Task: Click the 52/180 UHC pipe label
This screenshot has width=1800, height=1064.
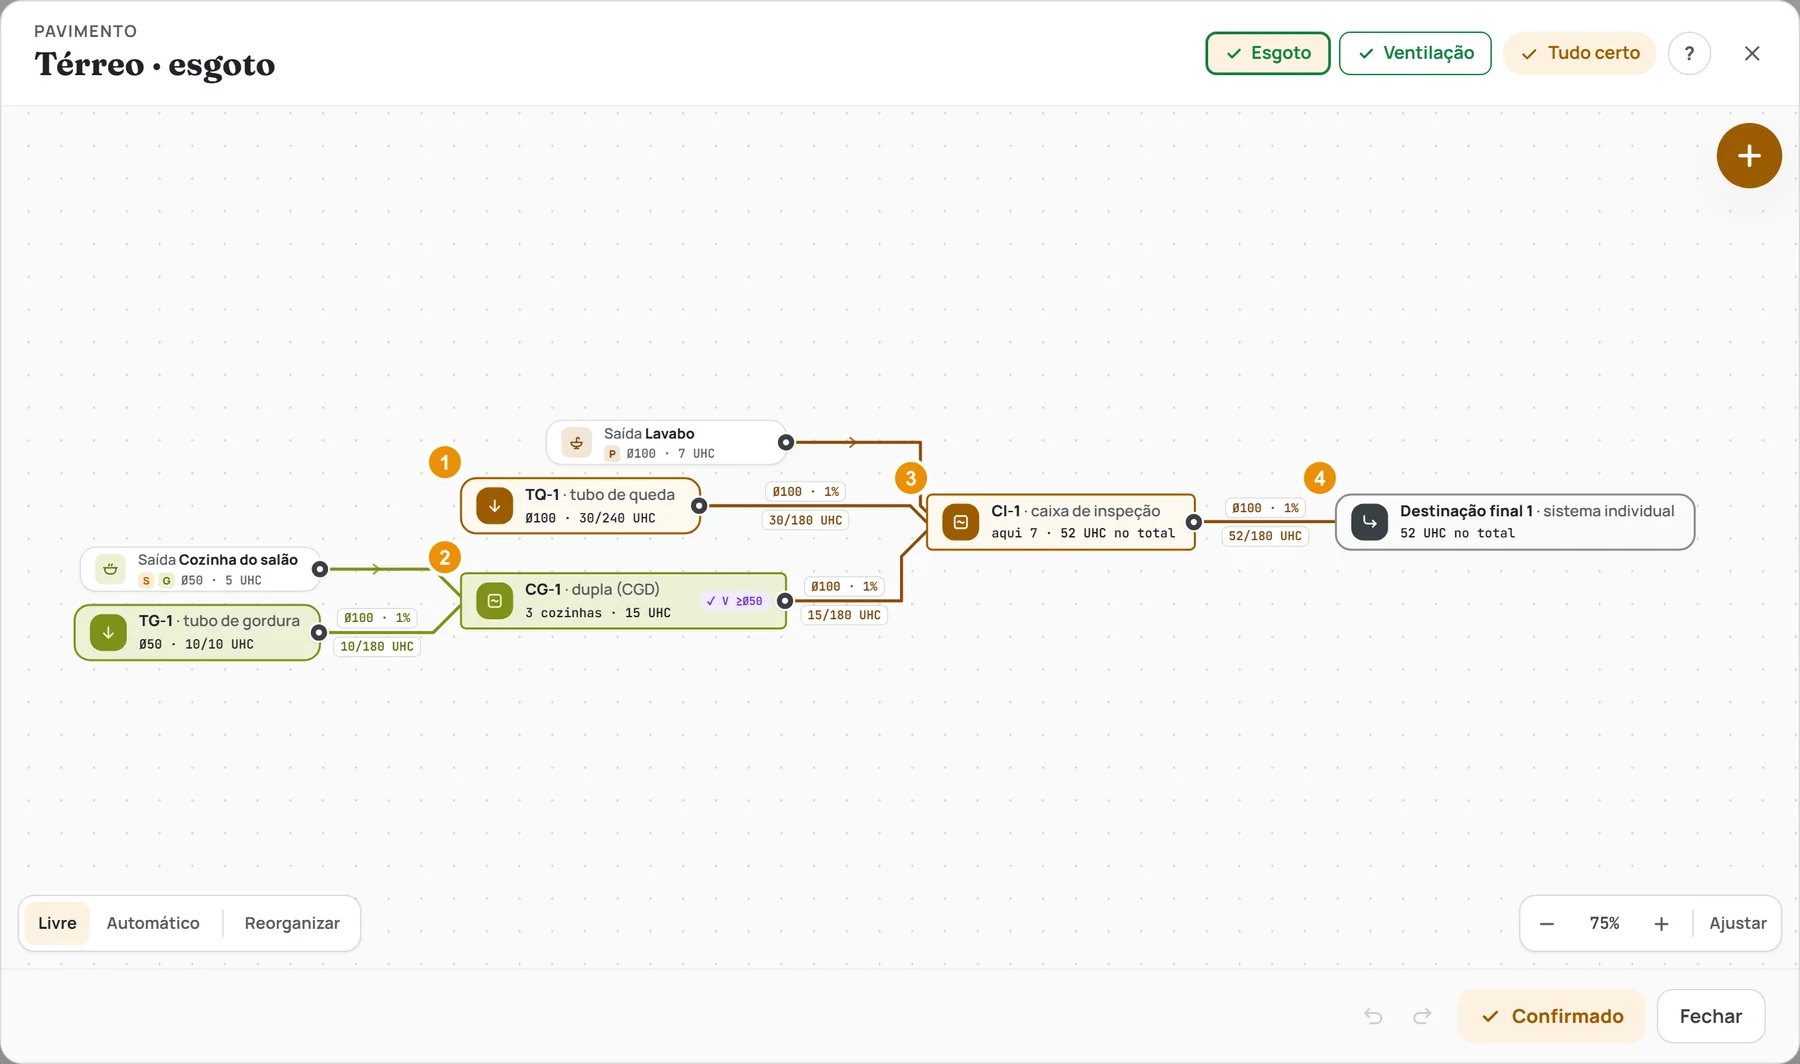Action: coord(1265,536)
